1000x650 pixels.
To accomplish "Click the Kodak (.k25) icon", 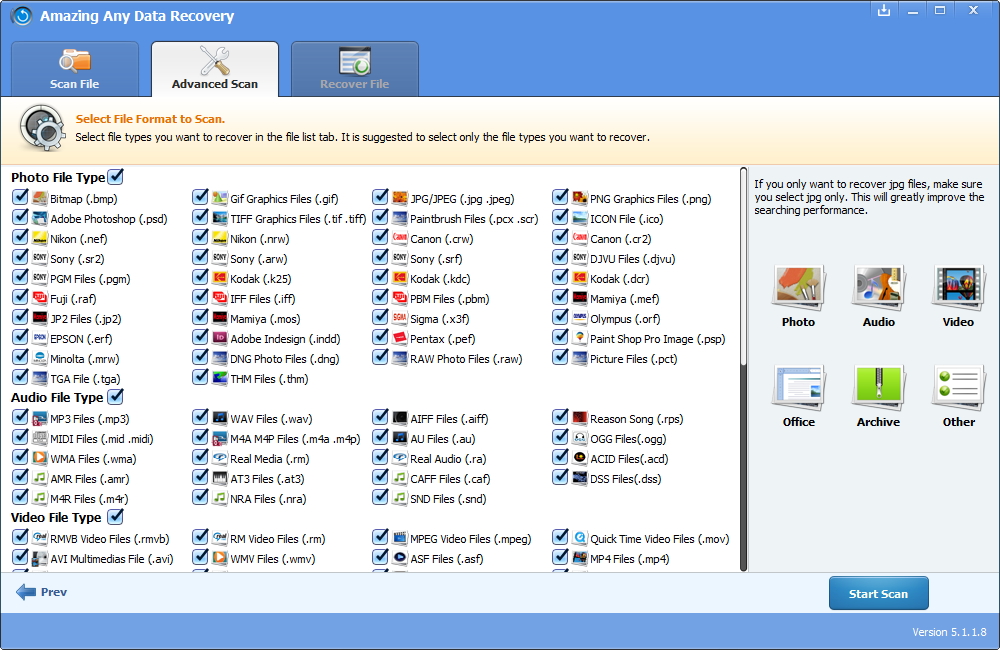I will 220,278.
